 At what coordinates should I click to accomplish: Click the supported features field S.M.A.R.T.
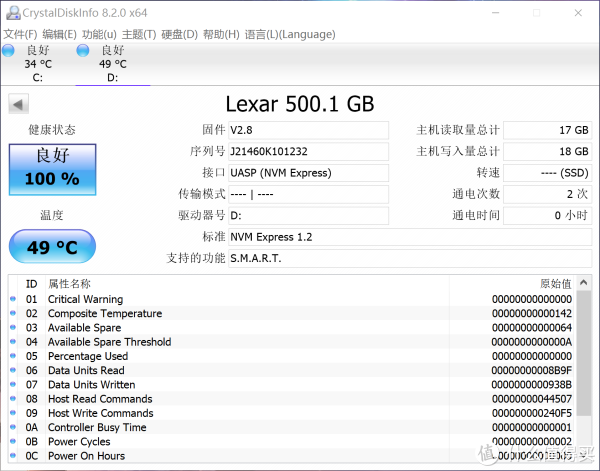tap(410, 259)
